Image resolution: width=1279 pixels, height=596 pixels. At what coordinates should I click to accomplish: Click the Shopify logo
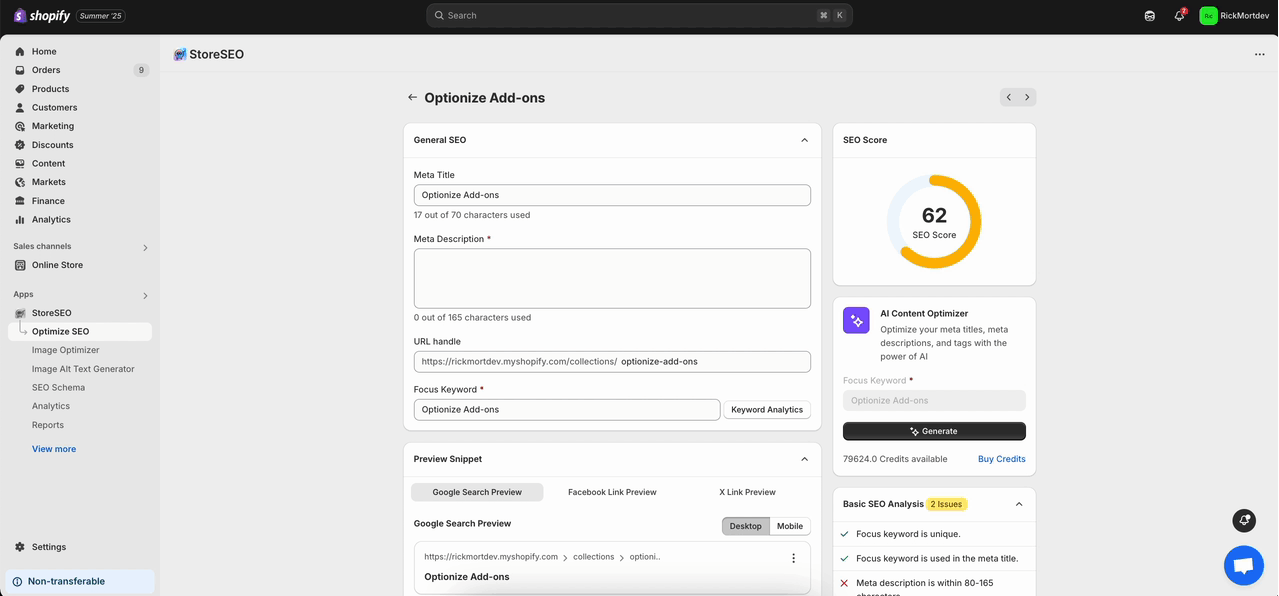click(x=42, y=16)
